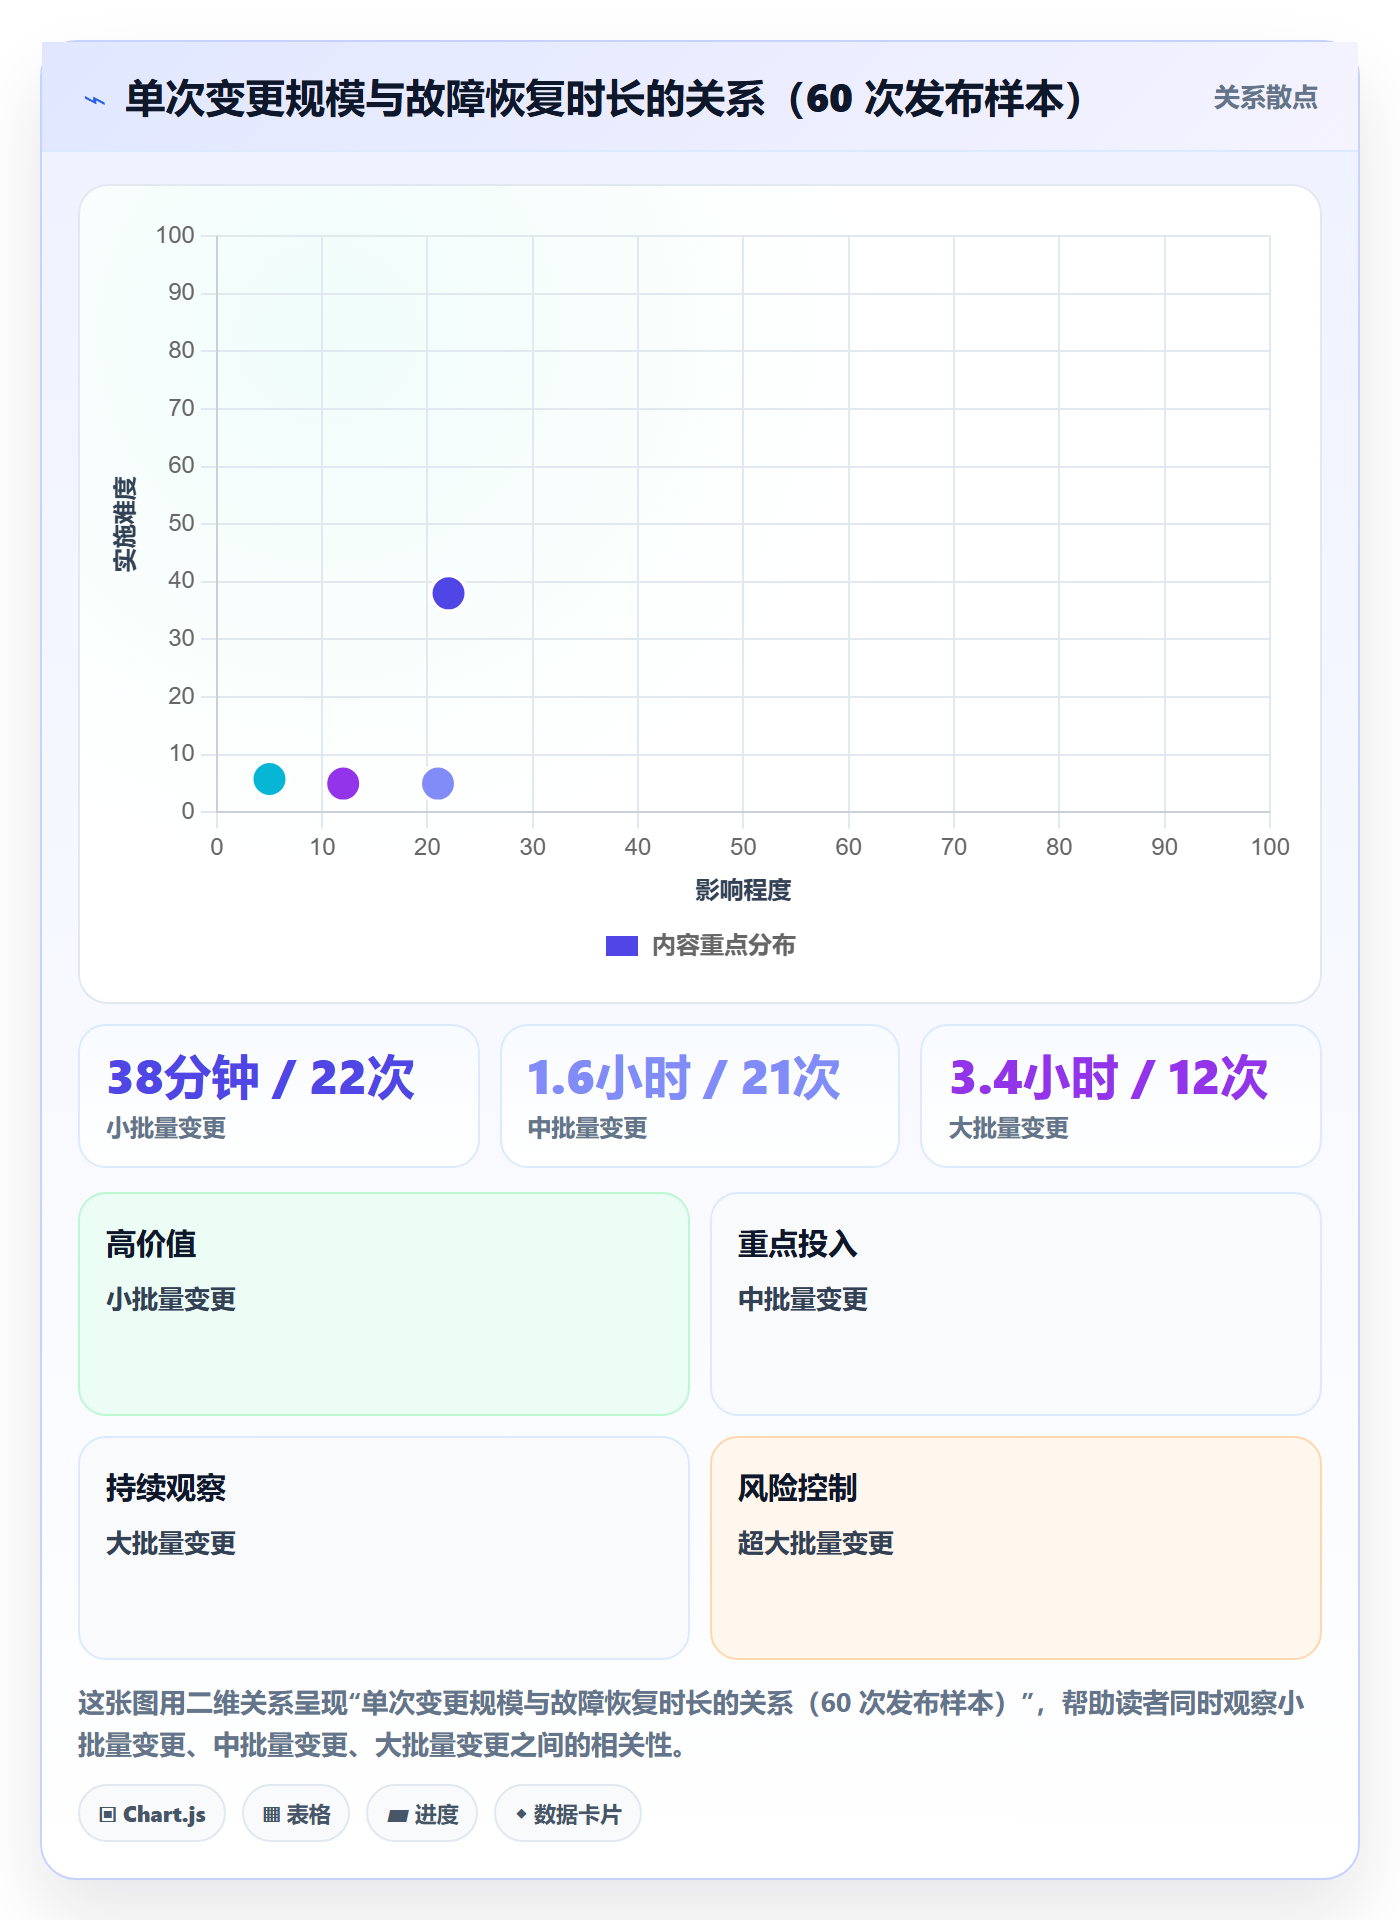This screenshot has height=1920, width=1400.
Task: Select the 高价值 quadrant card
Action: [x=384, y=1304]
